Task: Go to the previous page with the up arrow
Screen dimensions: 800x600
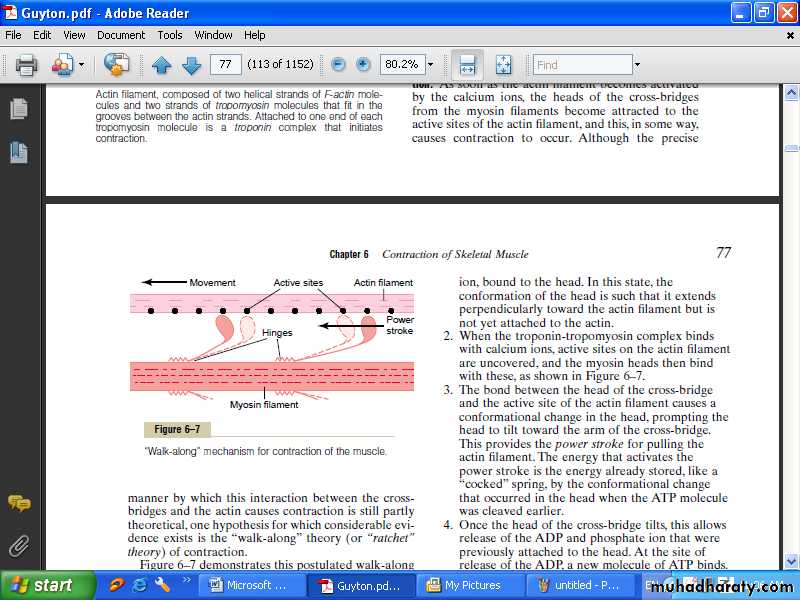Action: click(x=162, y=65)
